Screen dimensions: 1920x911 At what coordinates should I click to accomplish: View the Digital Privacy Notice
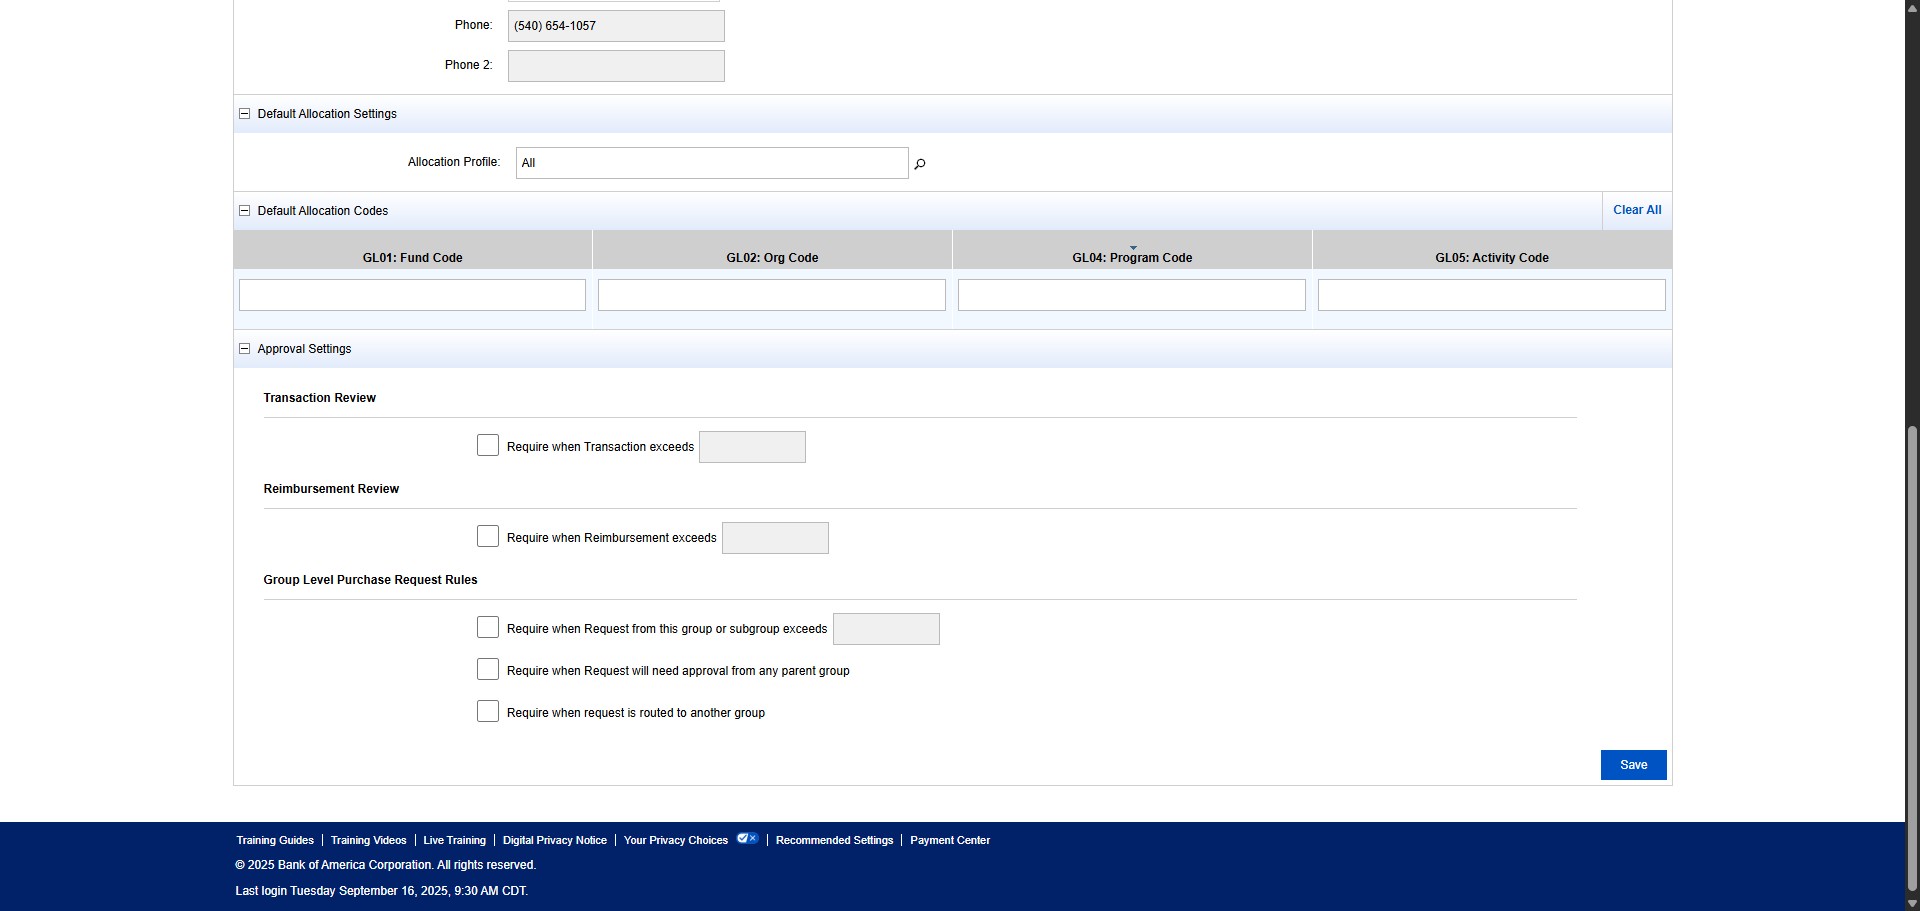[x=554, y=840]
